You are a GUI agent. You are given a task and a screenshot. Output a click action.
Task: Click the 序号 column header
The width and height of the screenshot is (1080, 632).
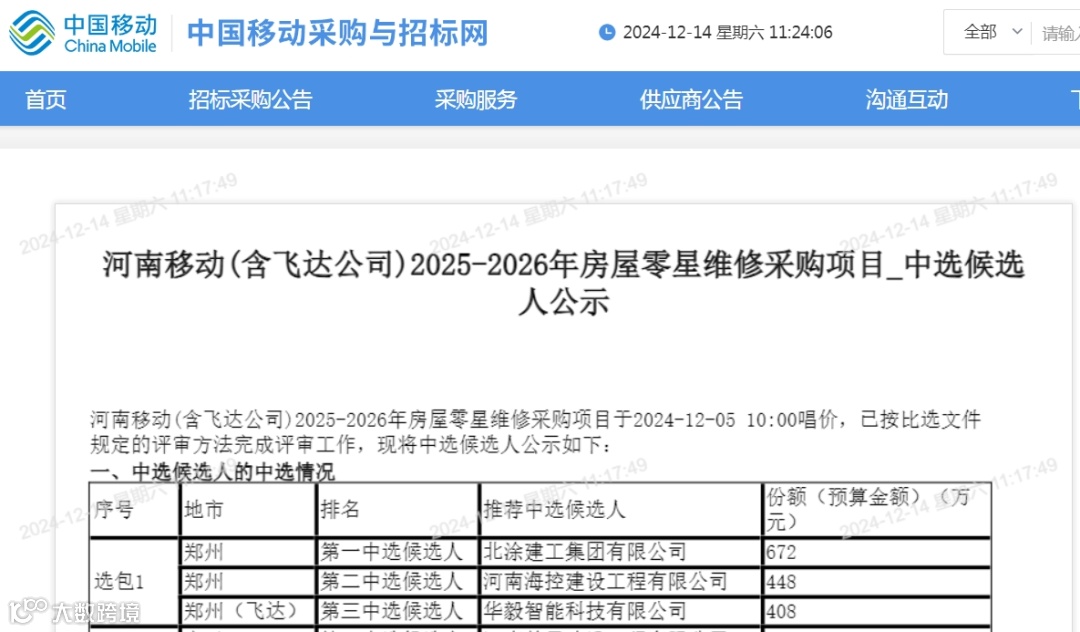click(134, 509)
